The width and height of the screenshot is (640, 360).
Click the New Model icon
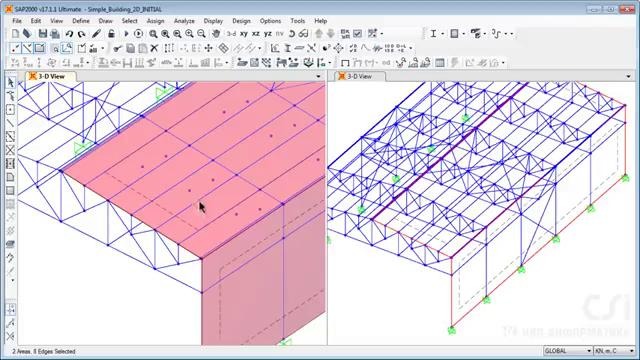(x=15, y=34)
